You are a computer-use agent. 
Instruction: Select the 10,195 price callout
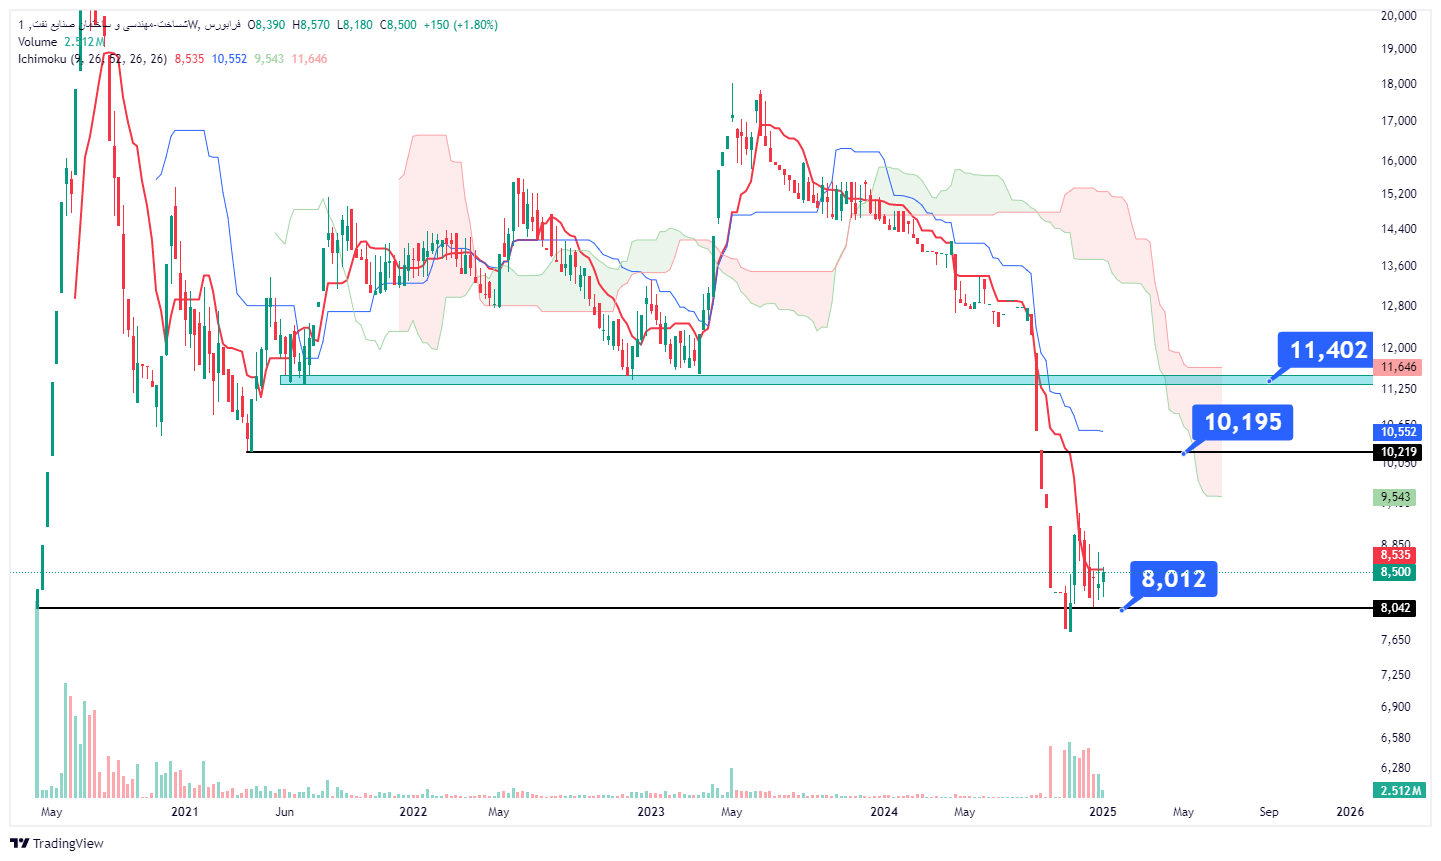(1243, 422)
